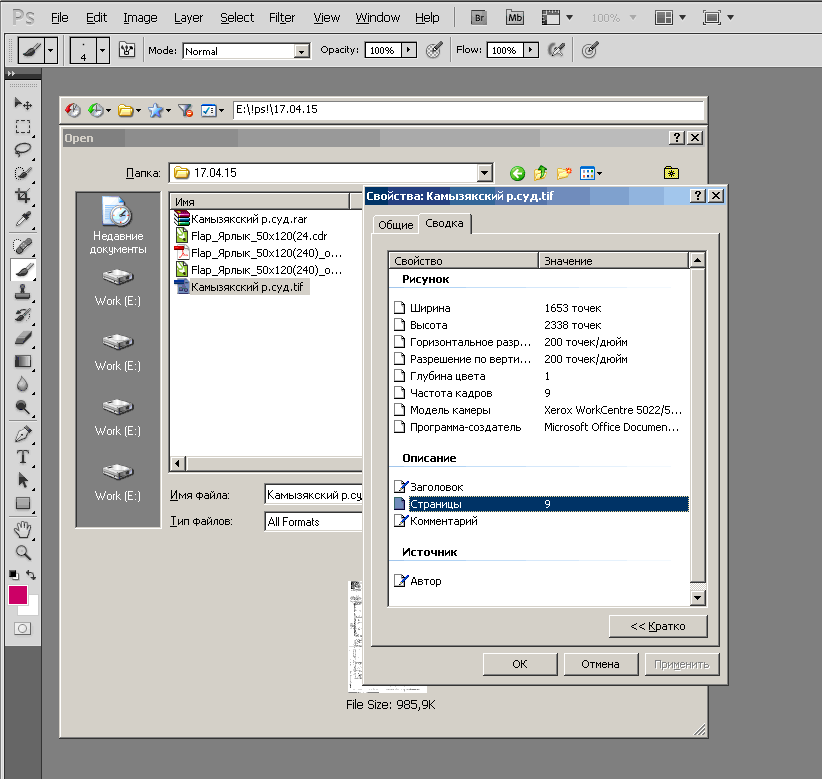The image size is (822, 779).
Task: Select the Камызякский р.суд.rar file
Action: pyautogui.click(x=249, y=219)
